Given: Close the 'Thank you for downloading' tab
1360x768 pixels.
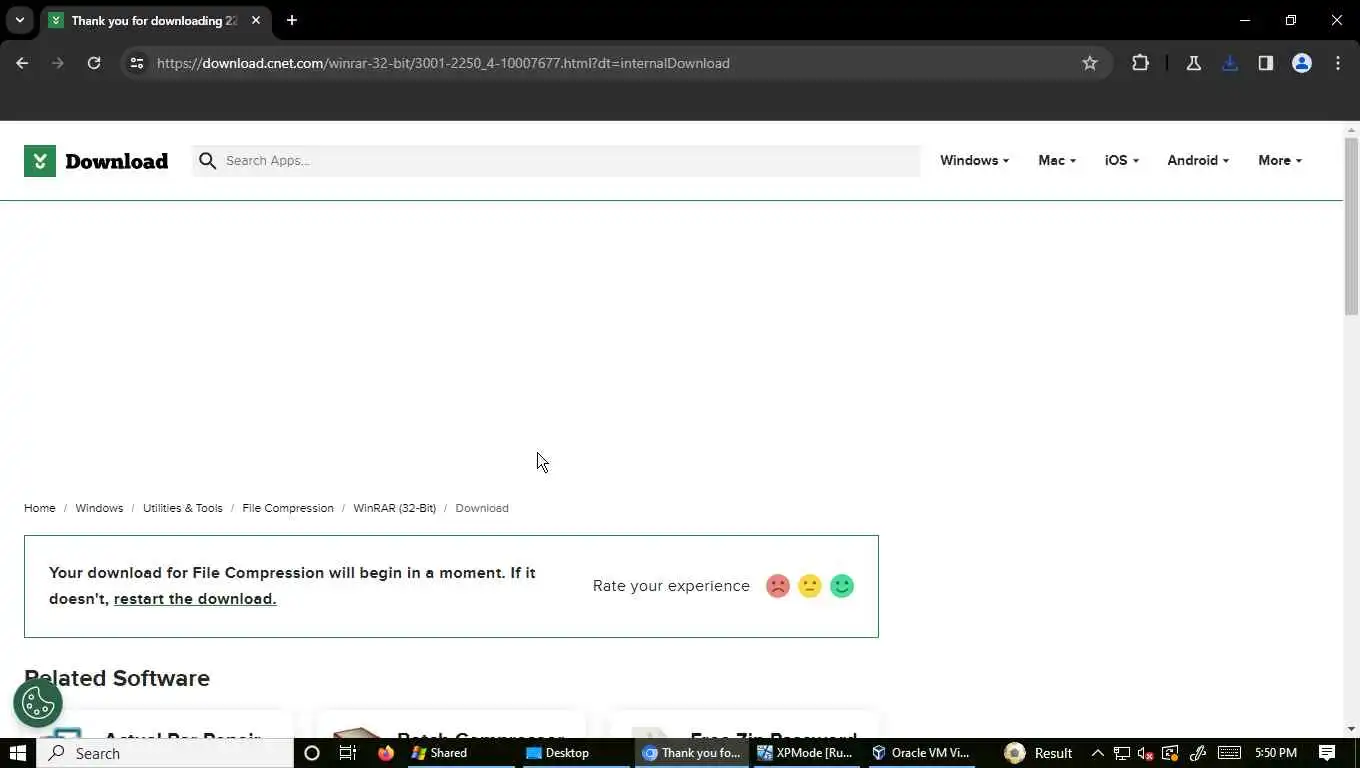Looking at the screenshot, I should [x=256, y=20].
